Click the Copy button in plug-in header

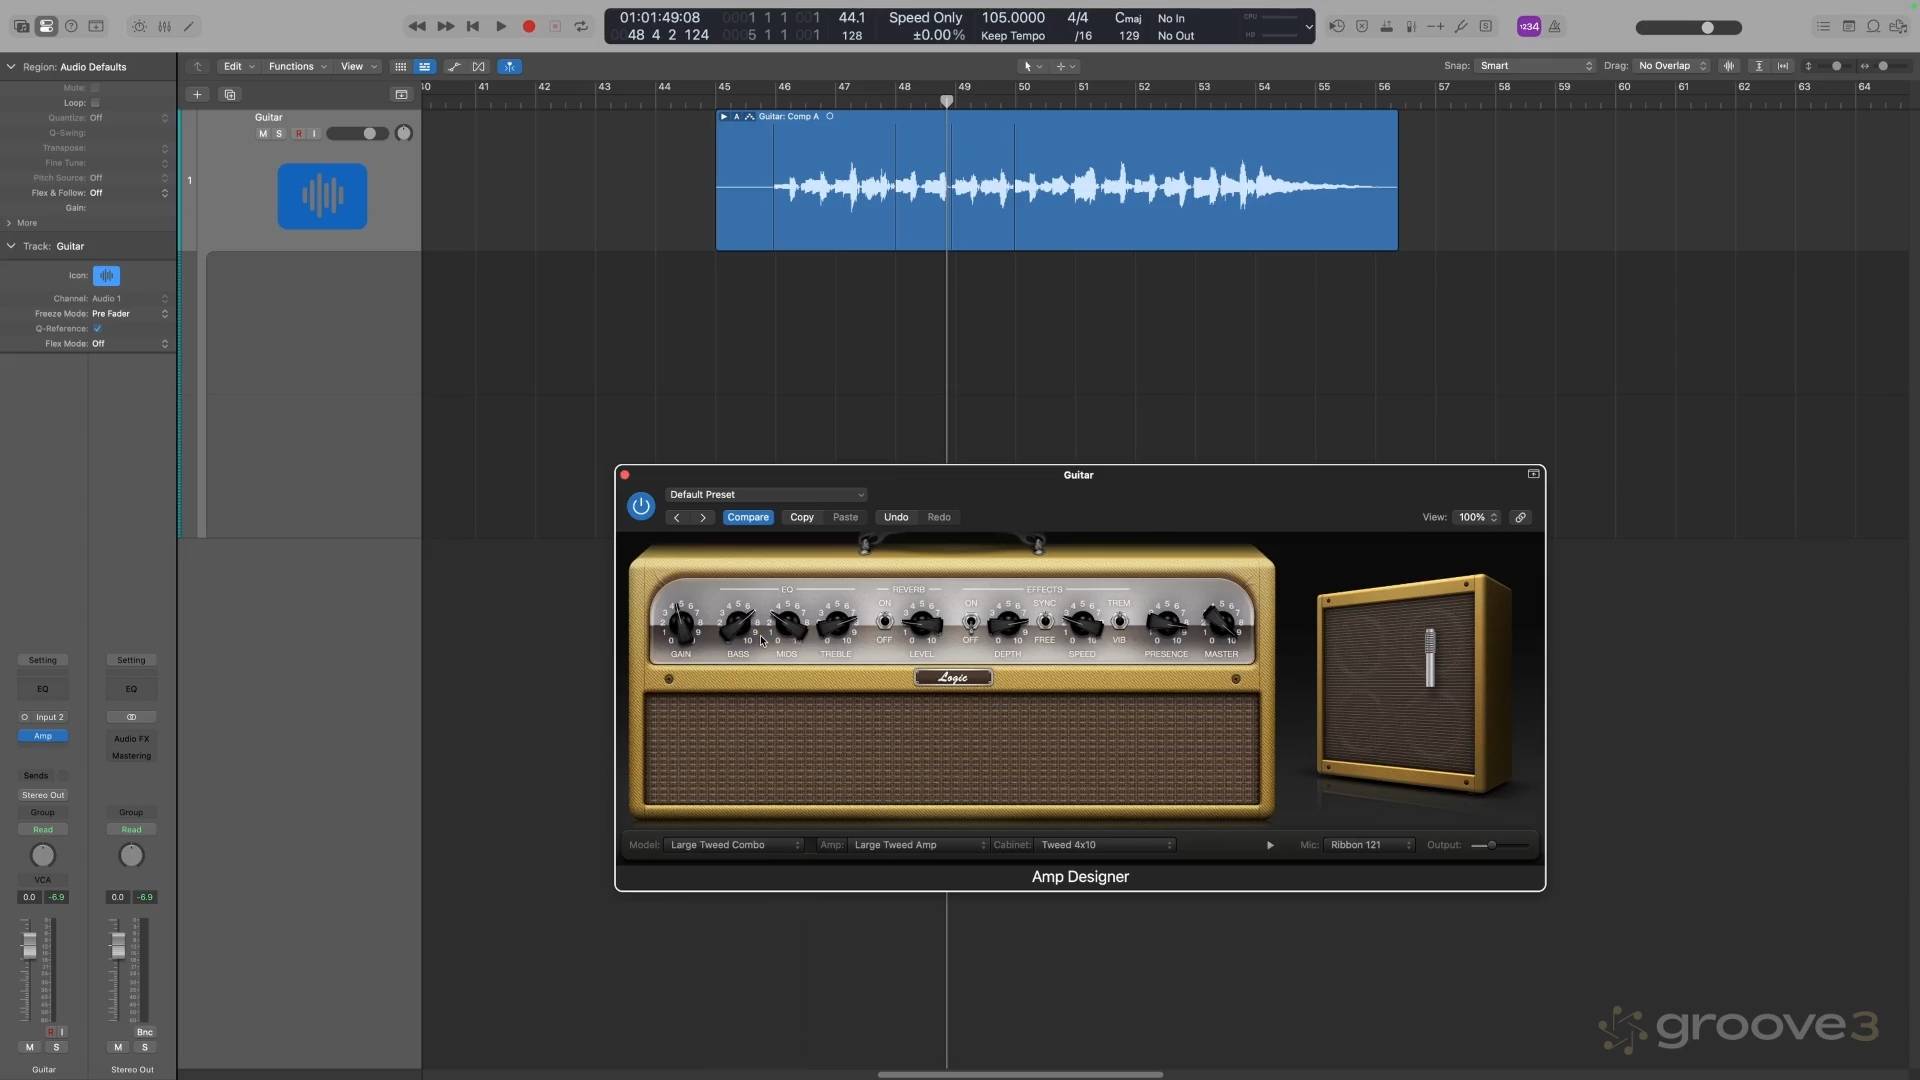(x=802, y=517)
